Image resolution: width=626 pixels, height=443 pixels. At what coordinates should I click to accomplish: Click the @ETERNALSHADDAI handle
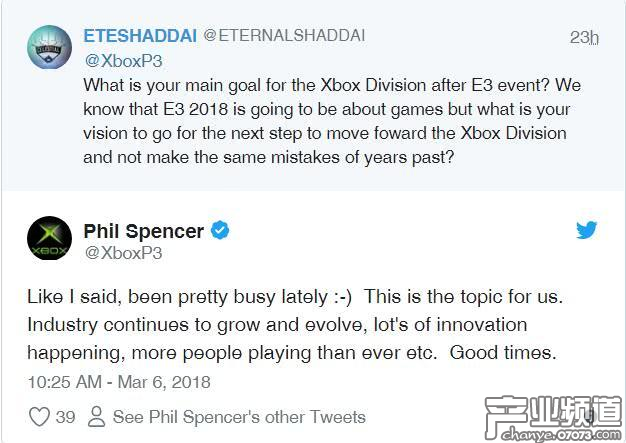click(284, 36)
